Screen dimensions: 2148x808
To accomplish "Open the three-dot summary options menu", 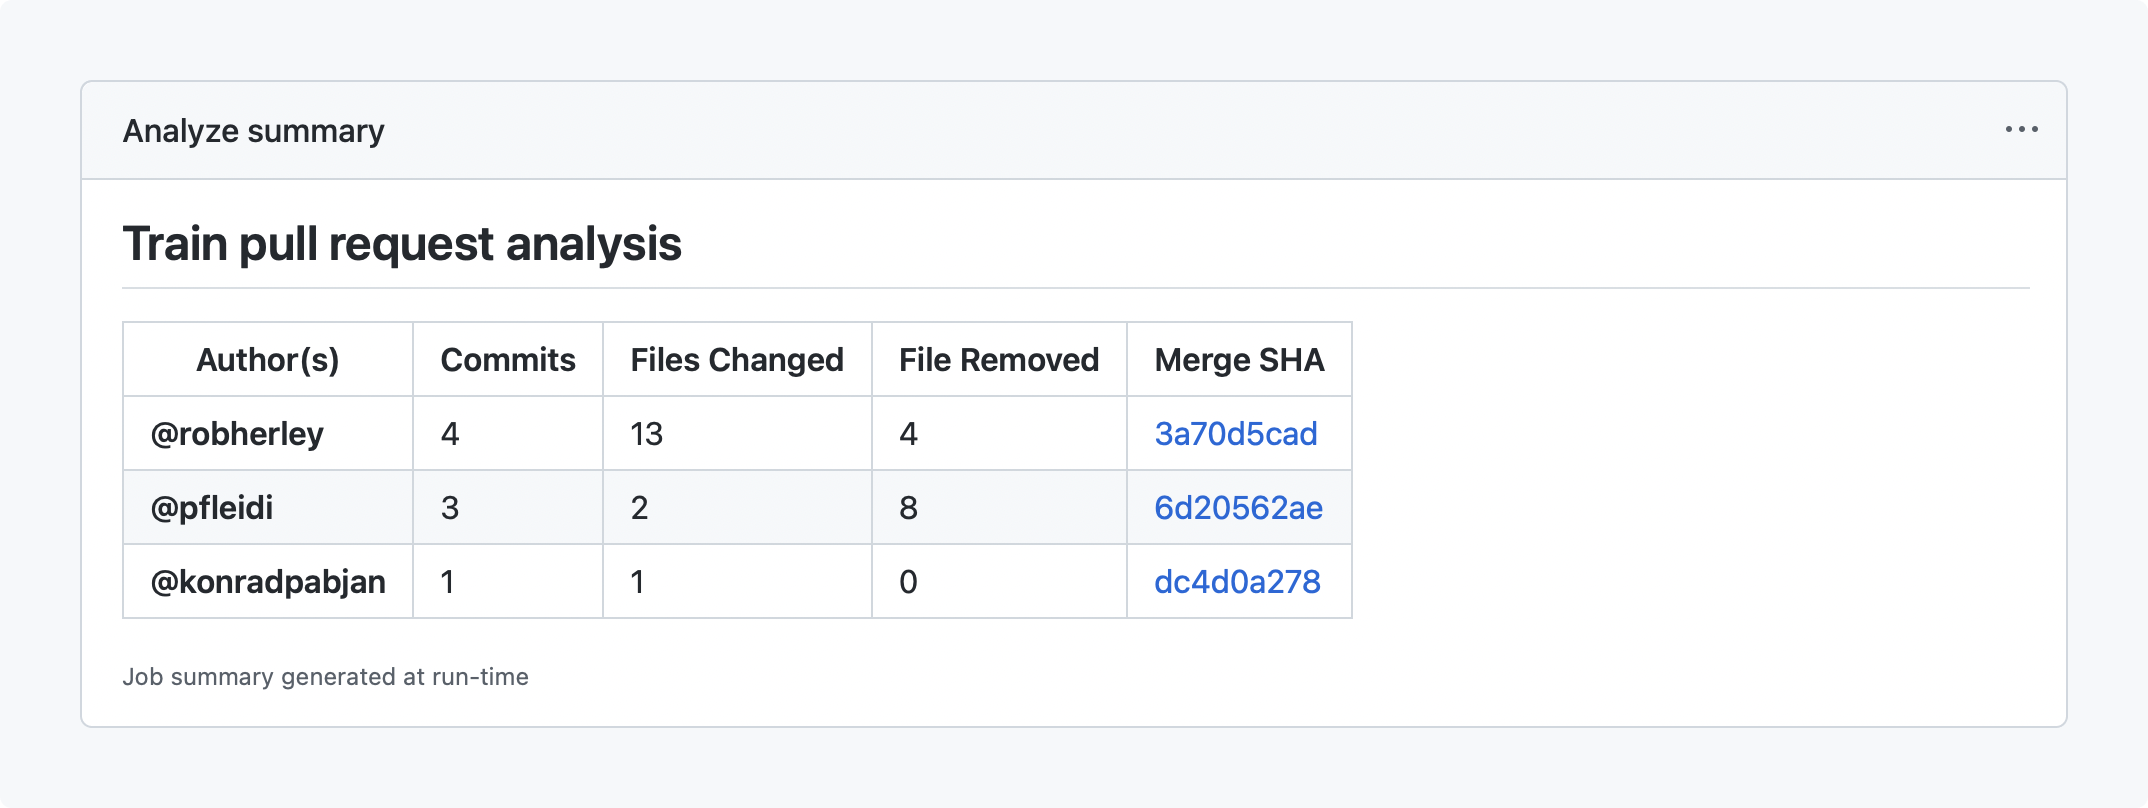I will click(2021, 130).
